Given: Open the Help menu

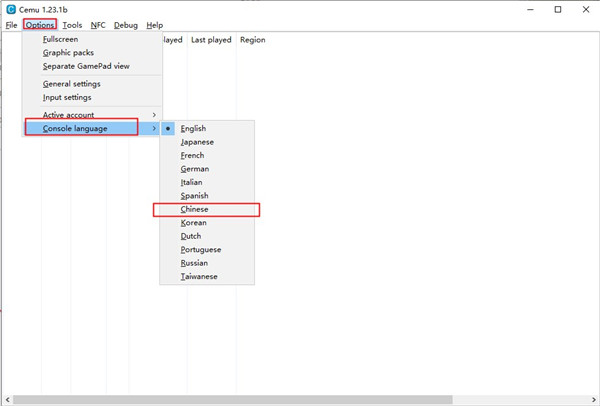Looking at the screenshot, I should [x=154, y=25].
